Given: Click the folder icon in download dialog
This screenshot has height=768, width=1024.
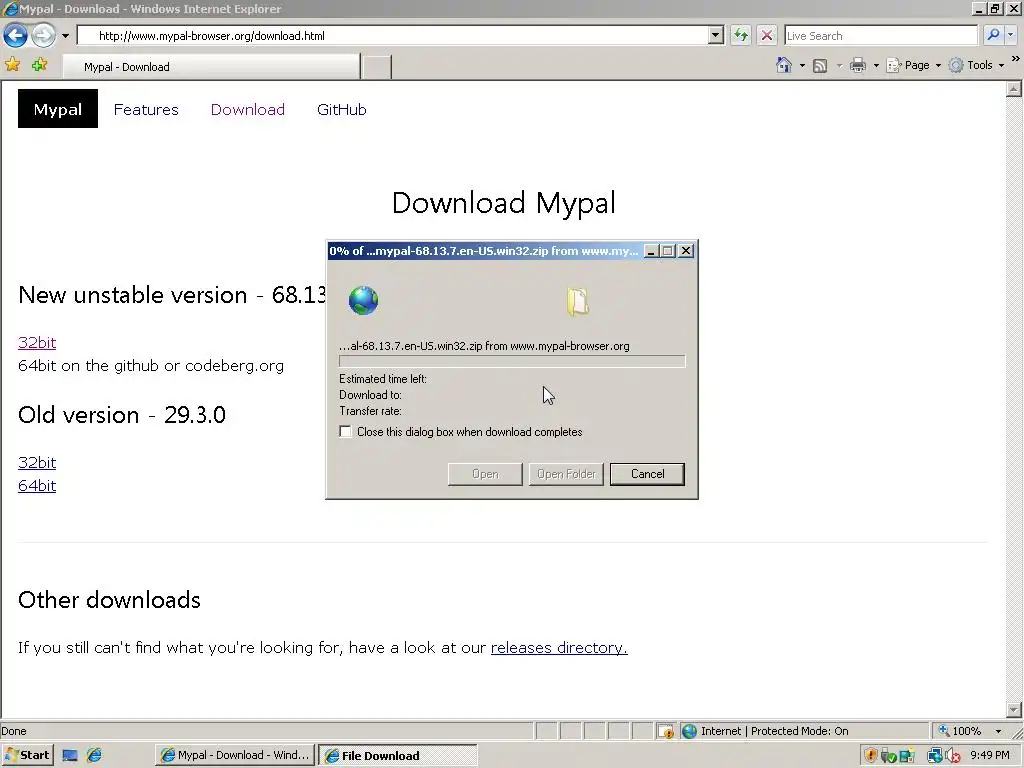Looking at the screenshot, I should 577,302.
